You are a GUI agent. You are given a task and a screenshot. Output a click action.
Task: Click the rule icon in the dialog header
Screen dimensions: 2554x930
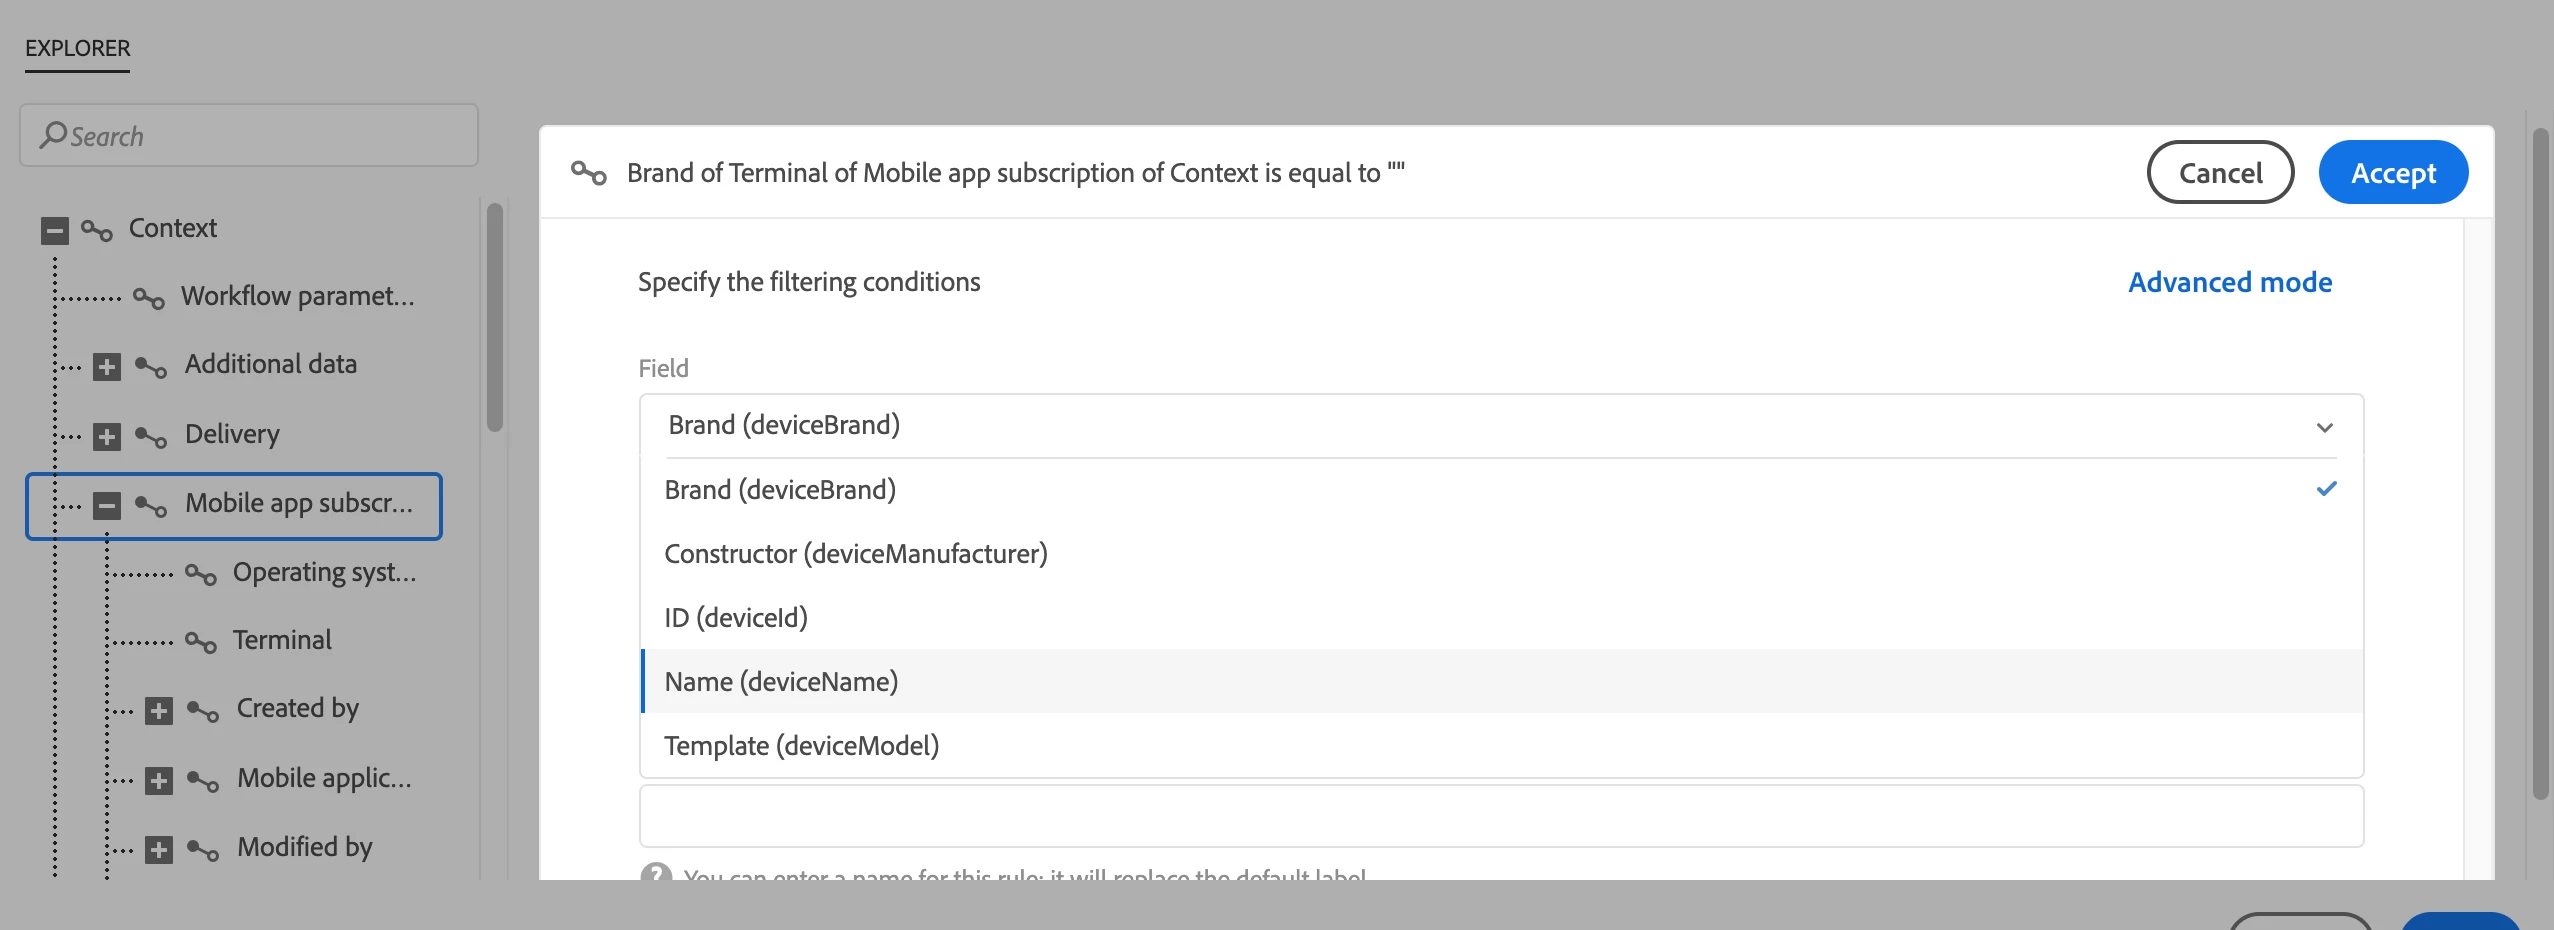point(589,173)
